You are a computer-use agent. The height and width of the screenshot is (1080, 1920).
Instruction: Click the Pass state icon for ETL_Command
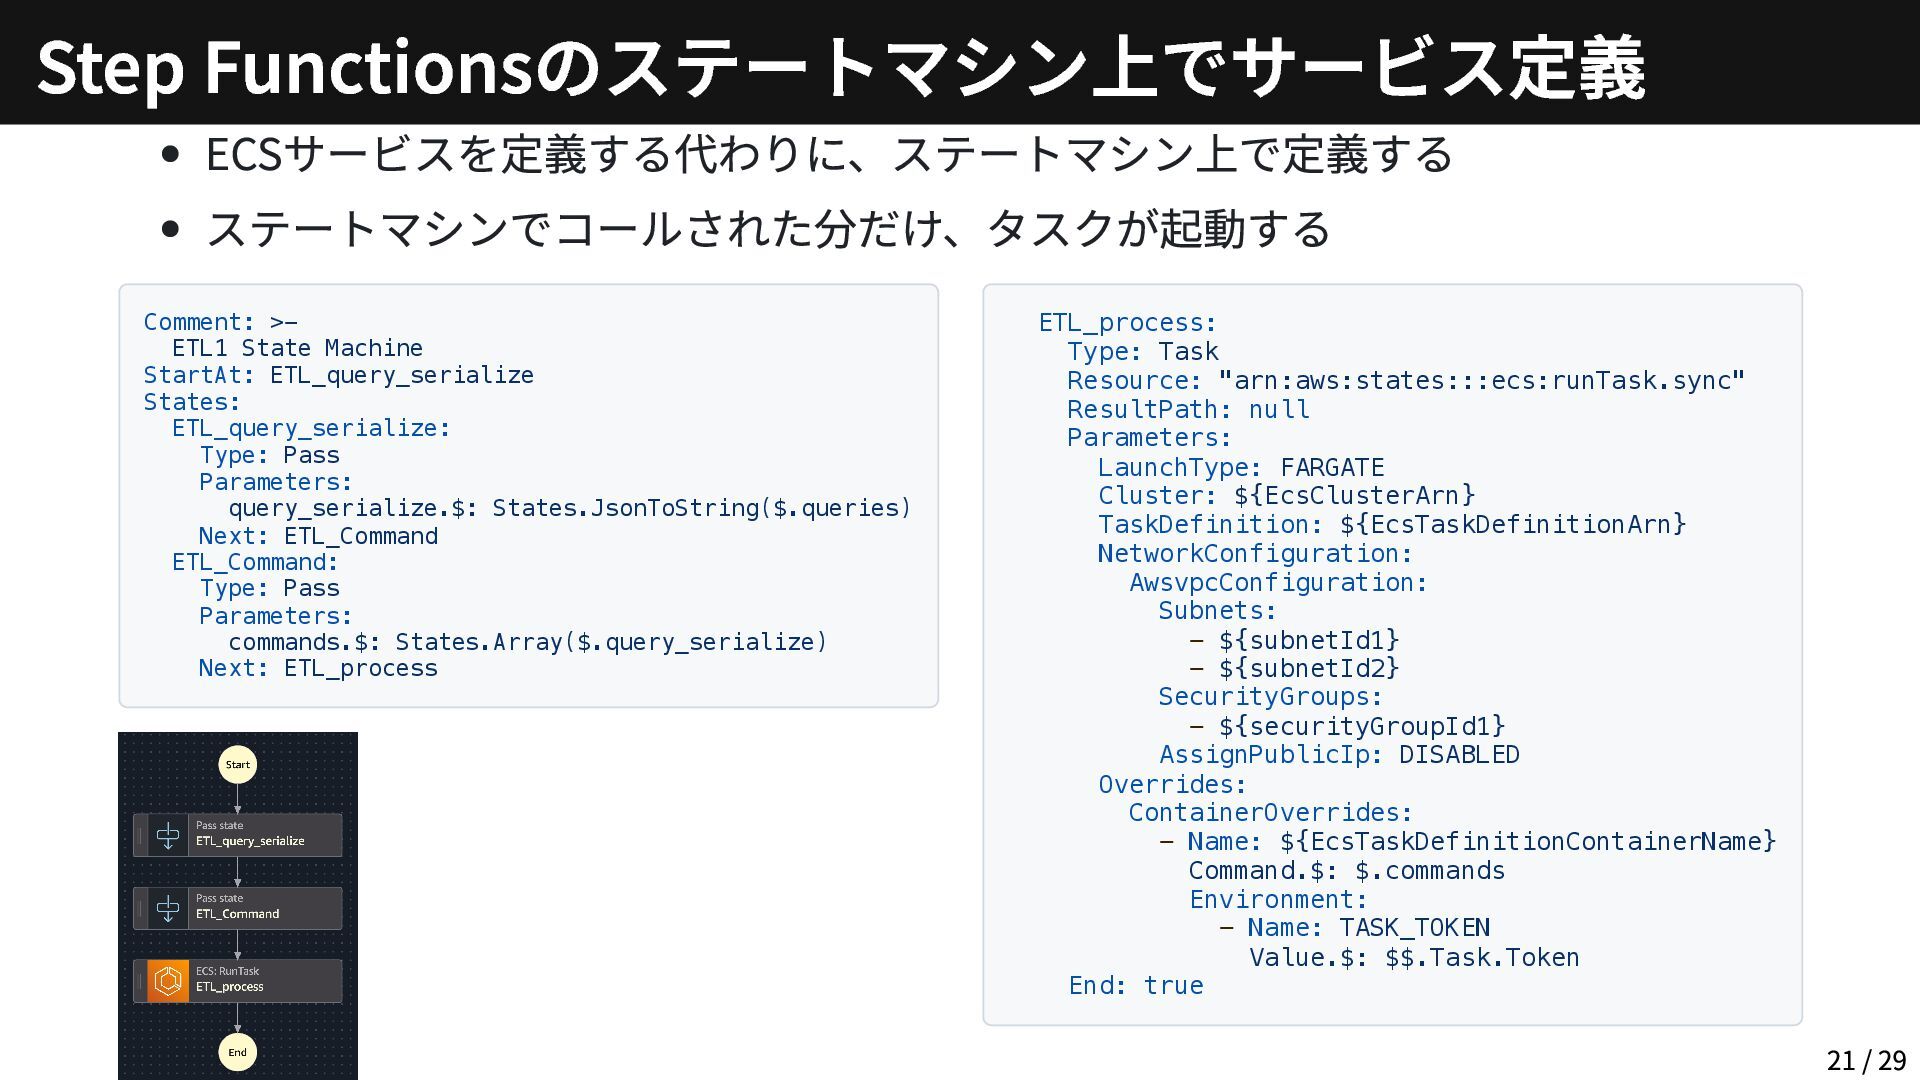coord(168,908)
